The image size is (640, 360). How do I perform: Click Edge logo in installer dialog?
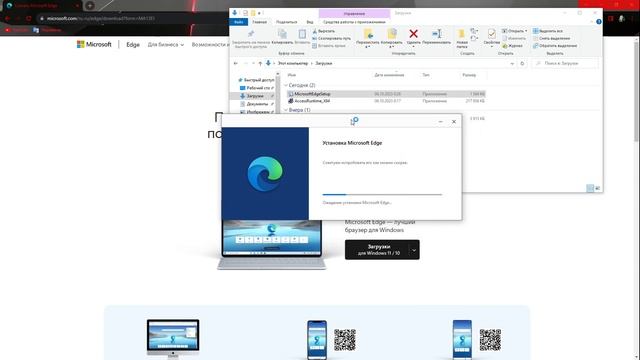265,173
